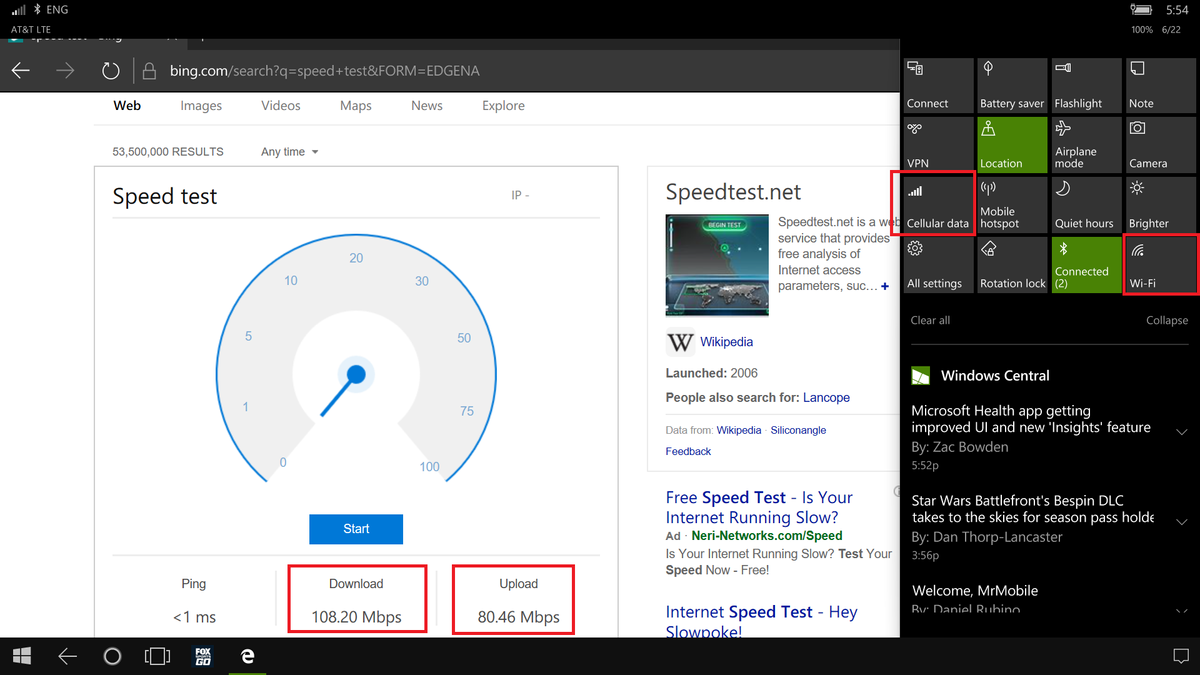The height and width of the screenshot is (675, 1200).
Task: Toggle Airplane mode off
Action: click(x=1086, y=145)
